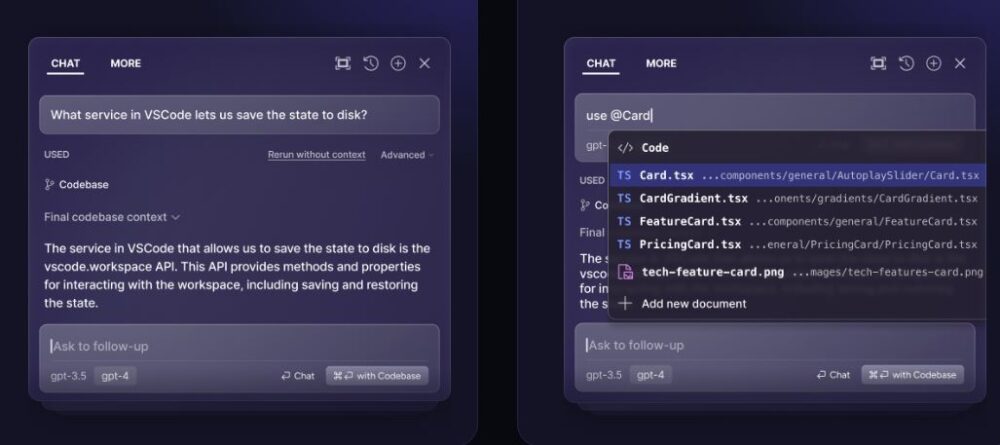Start new chat with plus icon in left panel

click(x=398, y=63)
